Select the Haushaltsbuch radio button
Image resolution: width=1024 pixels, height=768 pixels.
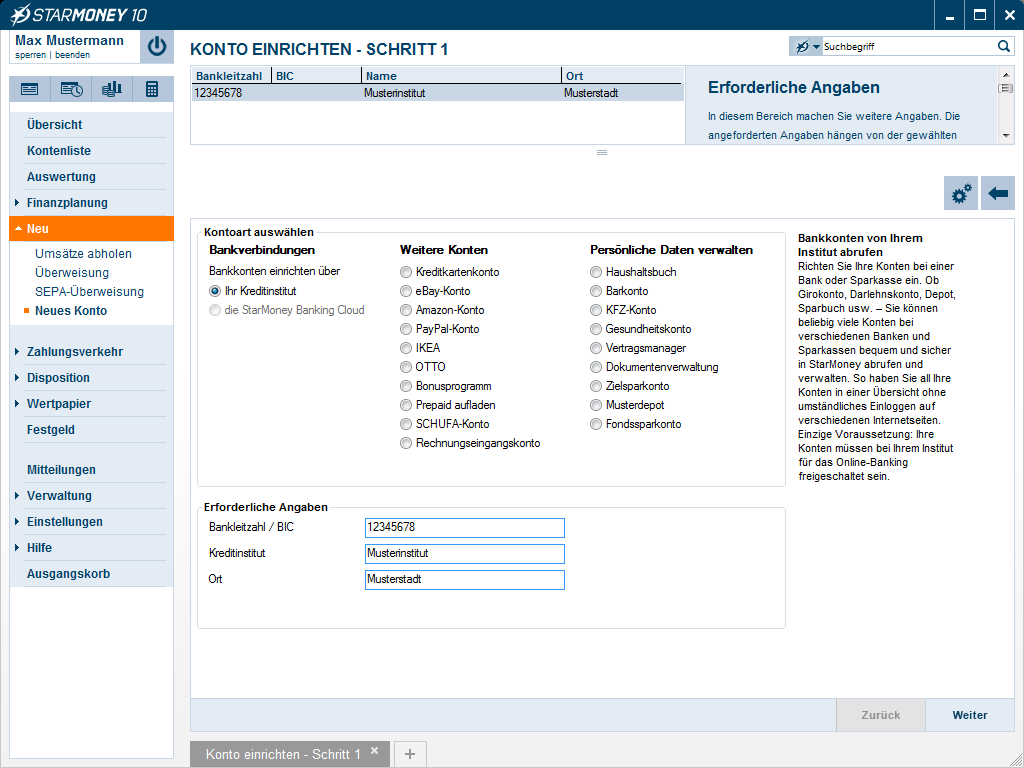point(596,272)
